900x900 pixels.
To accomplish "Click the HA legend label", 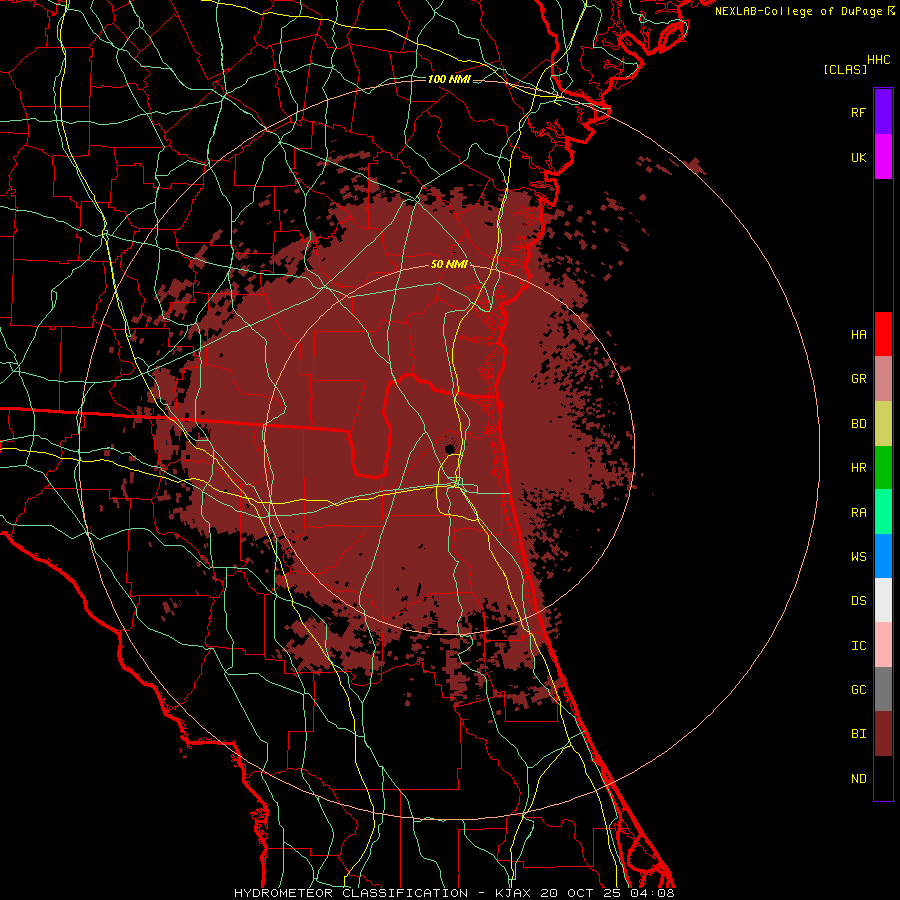I will point(859,335).
